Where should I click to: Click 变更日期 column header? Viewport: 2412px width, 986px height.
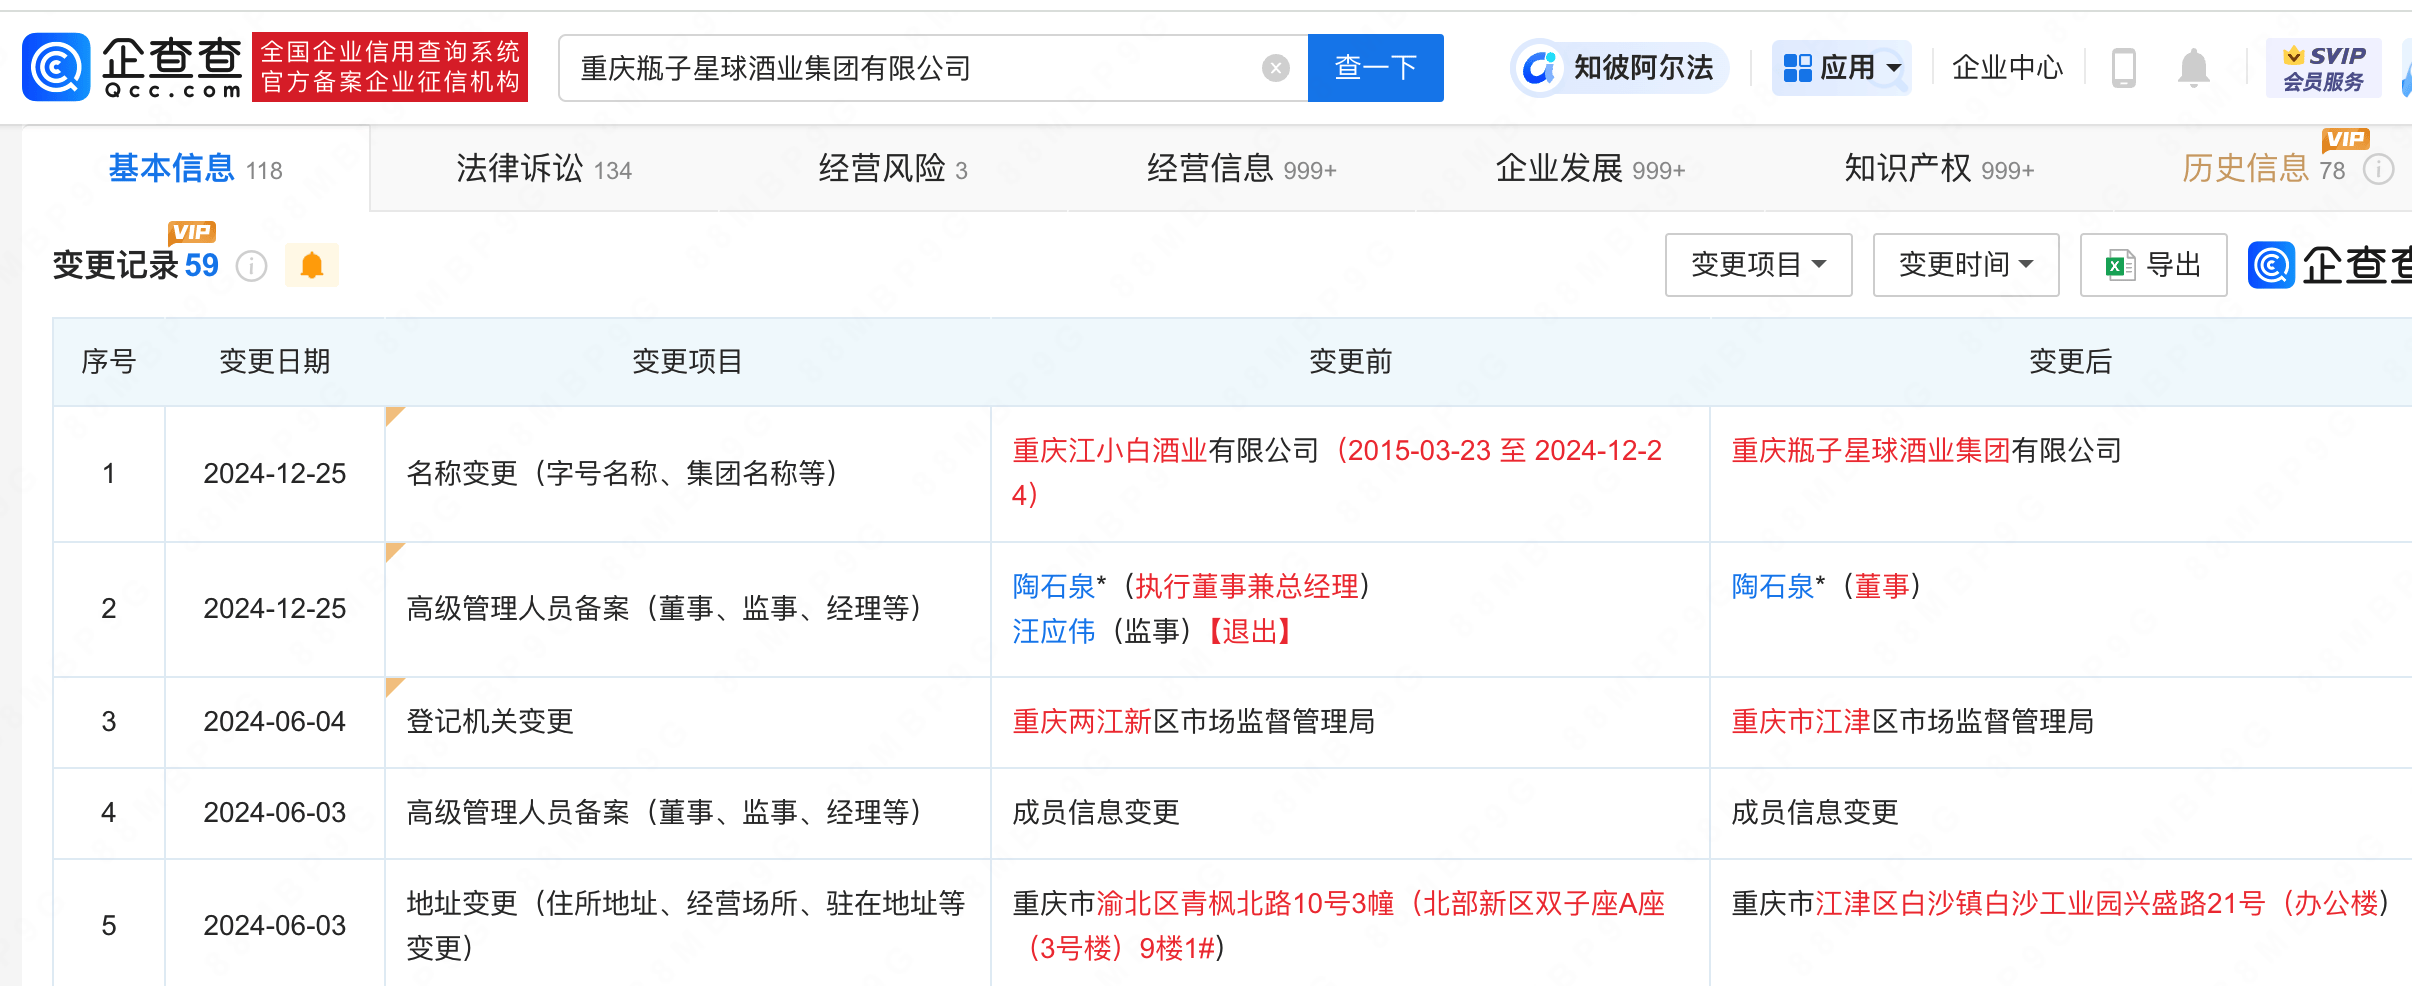[x=275, y=361]
